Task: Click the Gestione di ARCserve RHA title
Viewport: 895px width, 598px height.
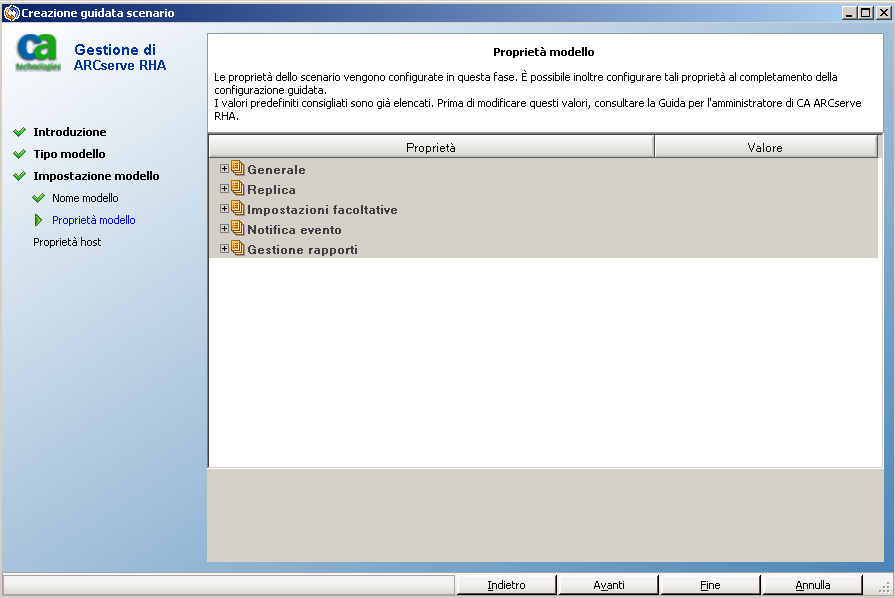Action: click(120, 58)
